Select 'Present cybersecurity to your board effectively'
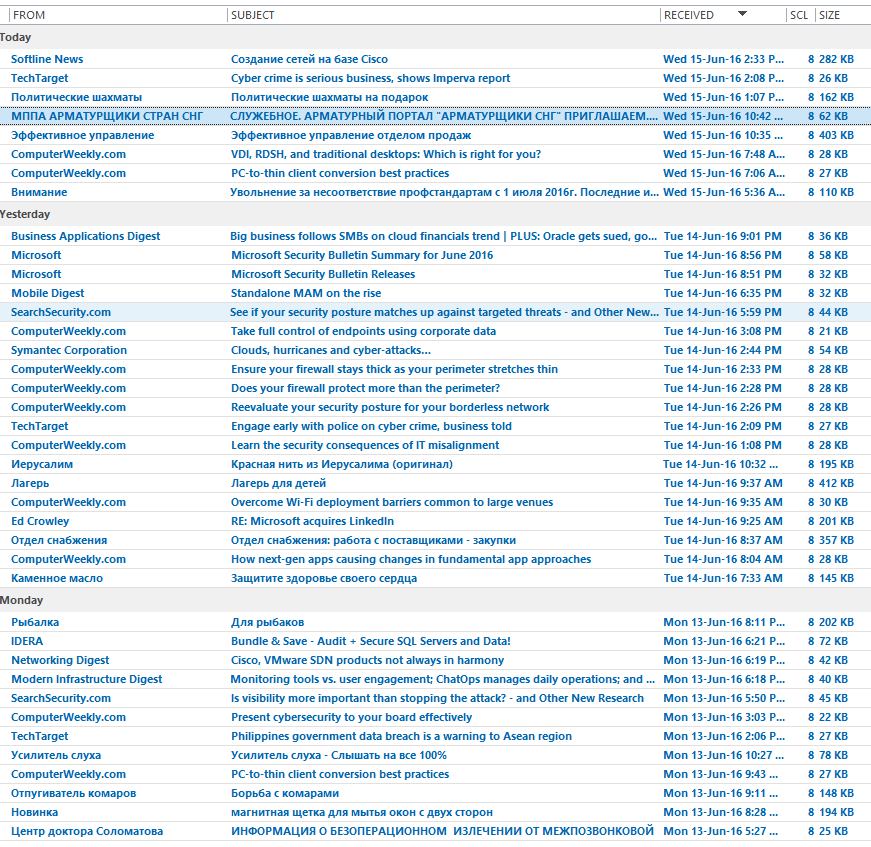Screen dimensions: 871x847 tap(436, 717)
